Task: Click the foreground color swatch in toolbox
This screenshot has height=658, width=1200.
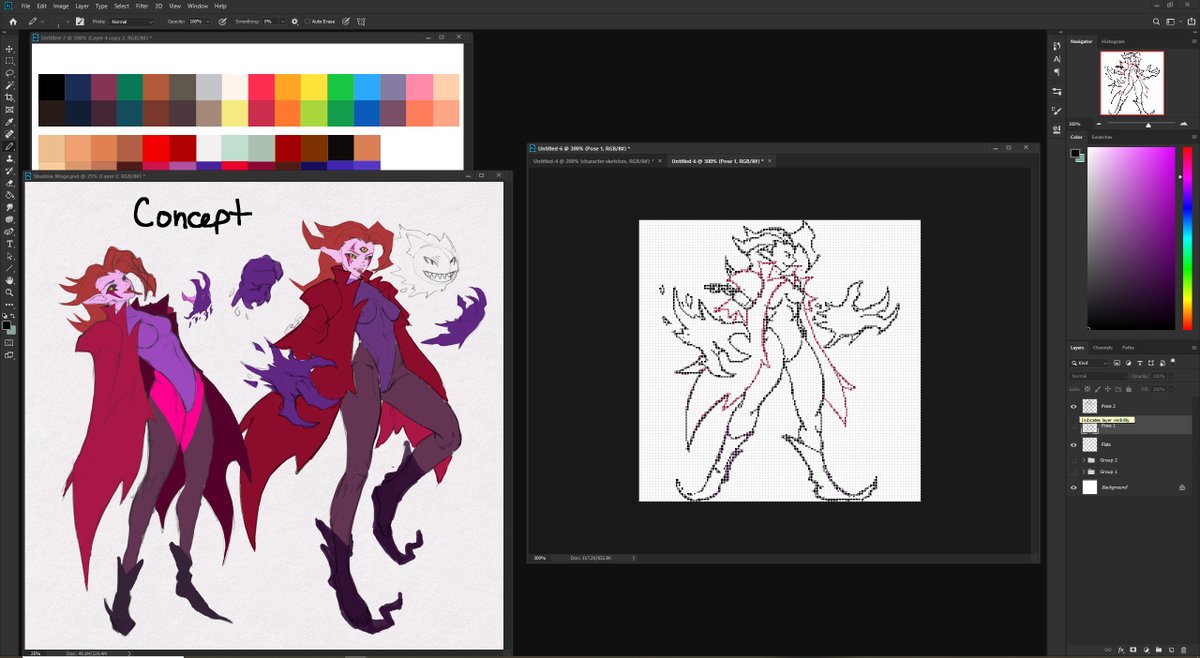Action: [x=7, y=326]
